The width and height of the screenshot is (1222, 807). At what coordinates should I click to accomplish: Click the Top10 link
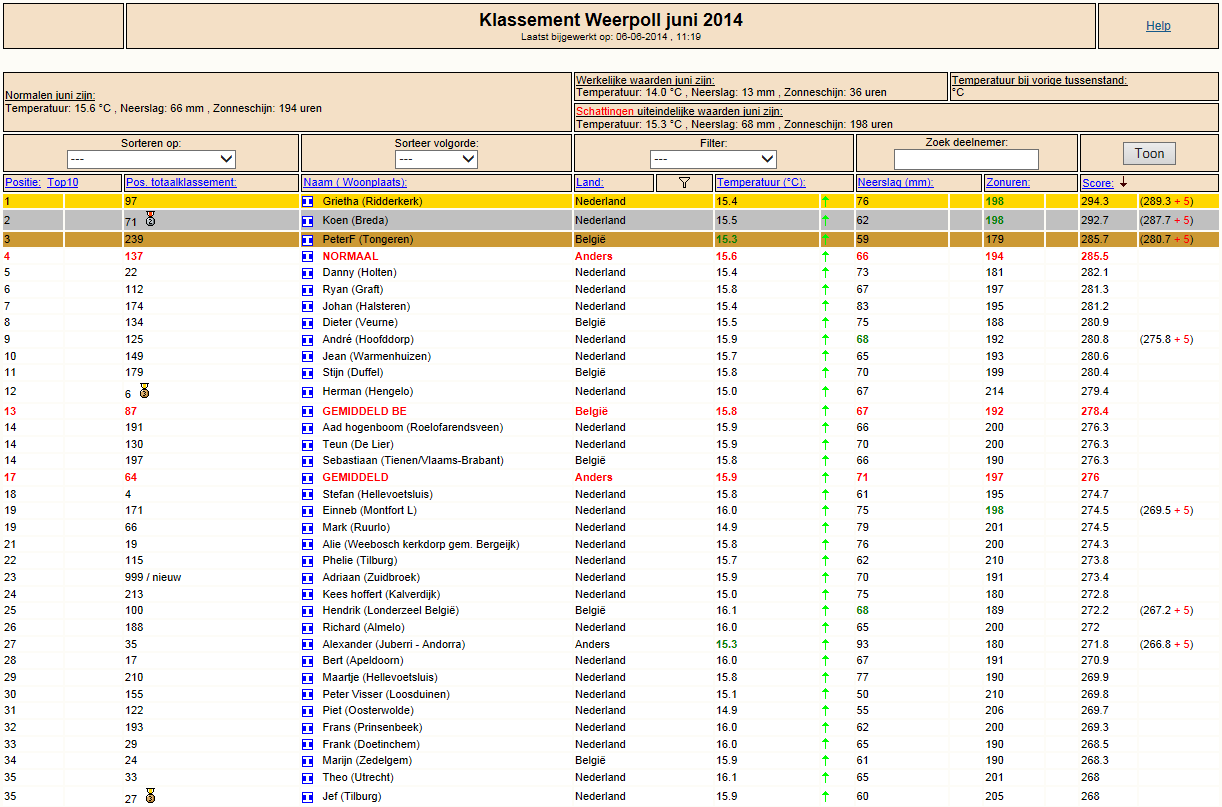63,183
